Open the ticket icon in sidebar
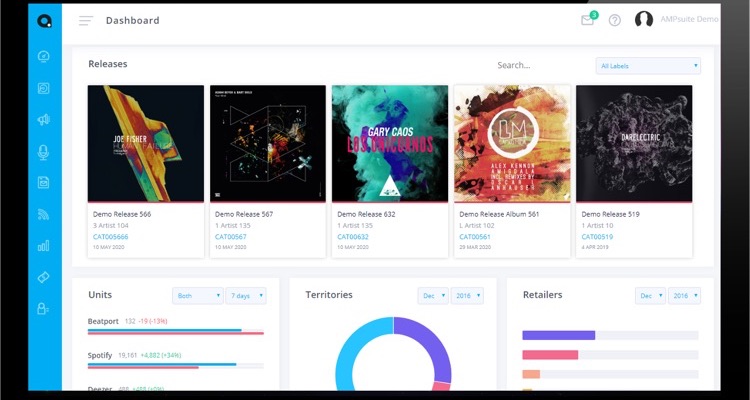 (x=44, y=278)
